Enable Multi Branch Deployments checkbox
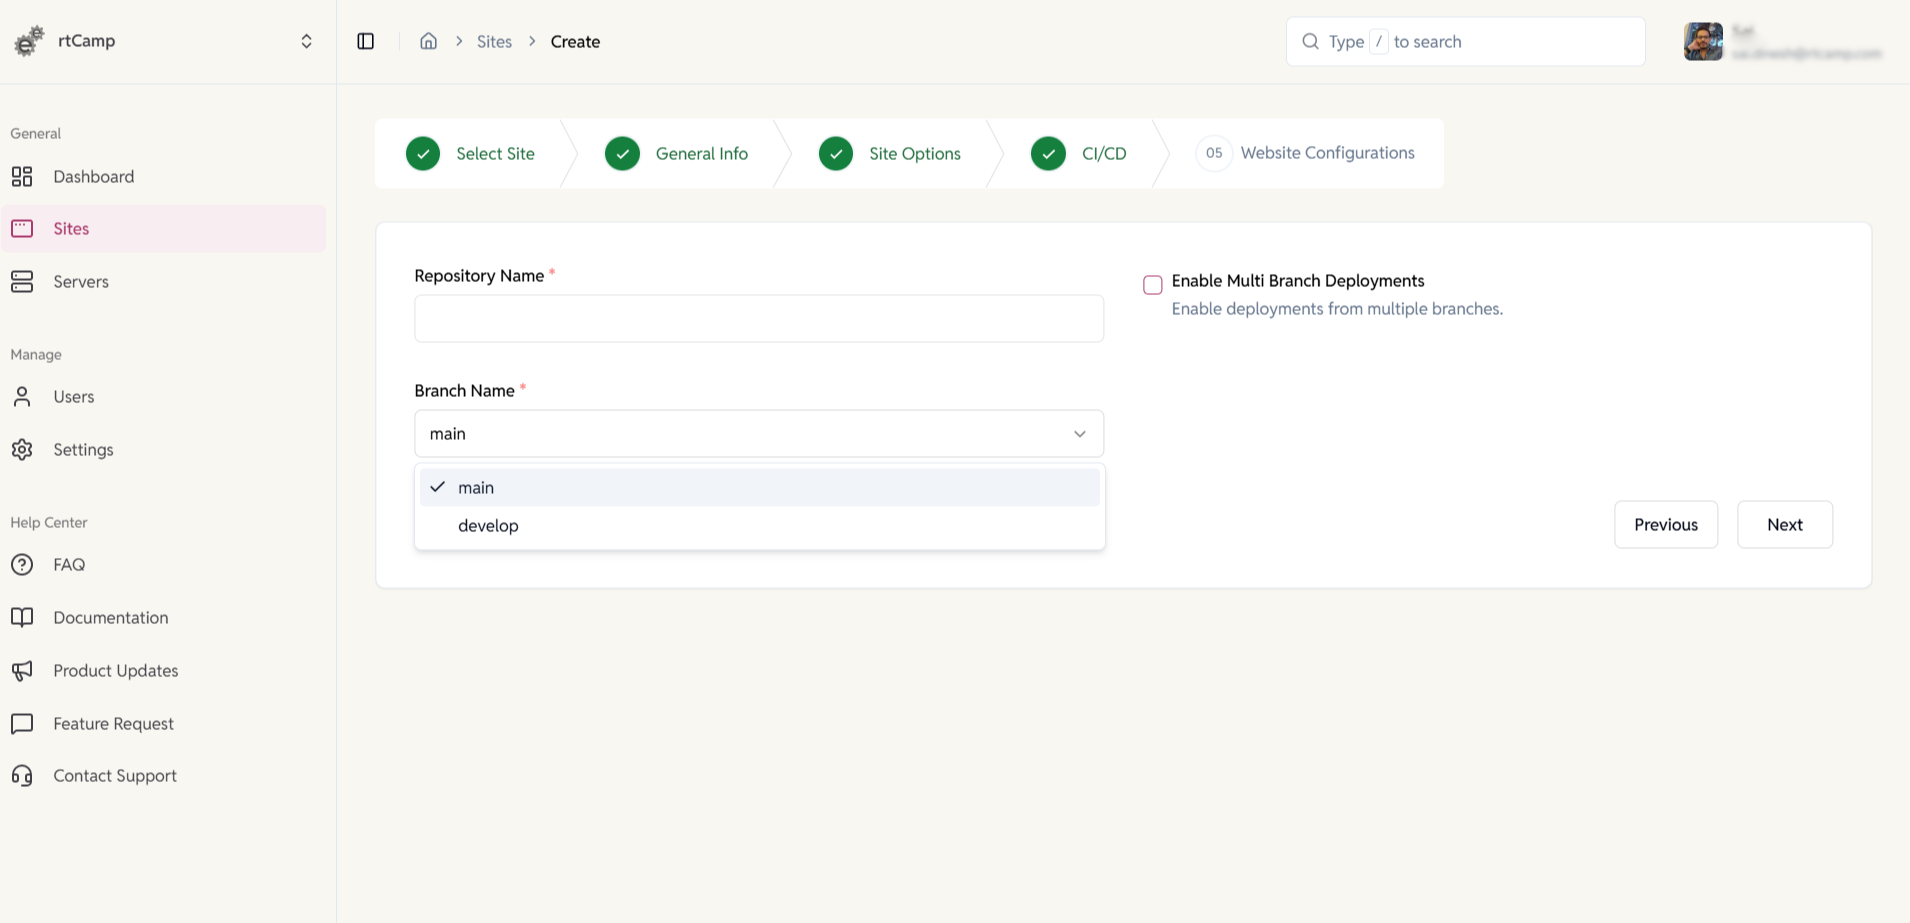Screen dimensions: 1910x923 tap(1152, 285)
